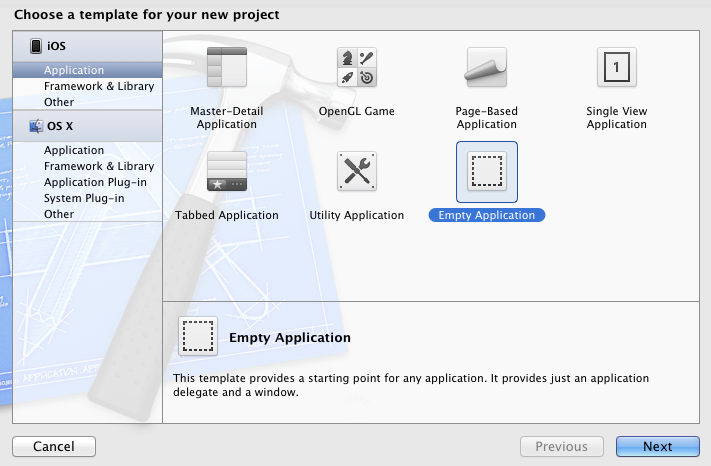
Task: Select Application Plug-in under OS X
Action: 95,182
